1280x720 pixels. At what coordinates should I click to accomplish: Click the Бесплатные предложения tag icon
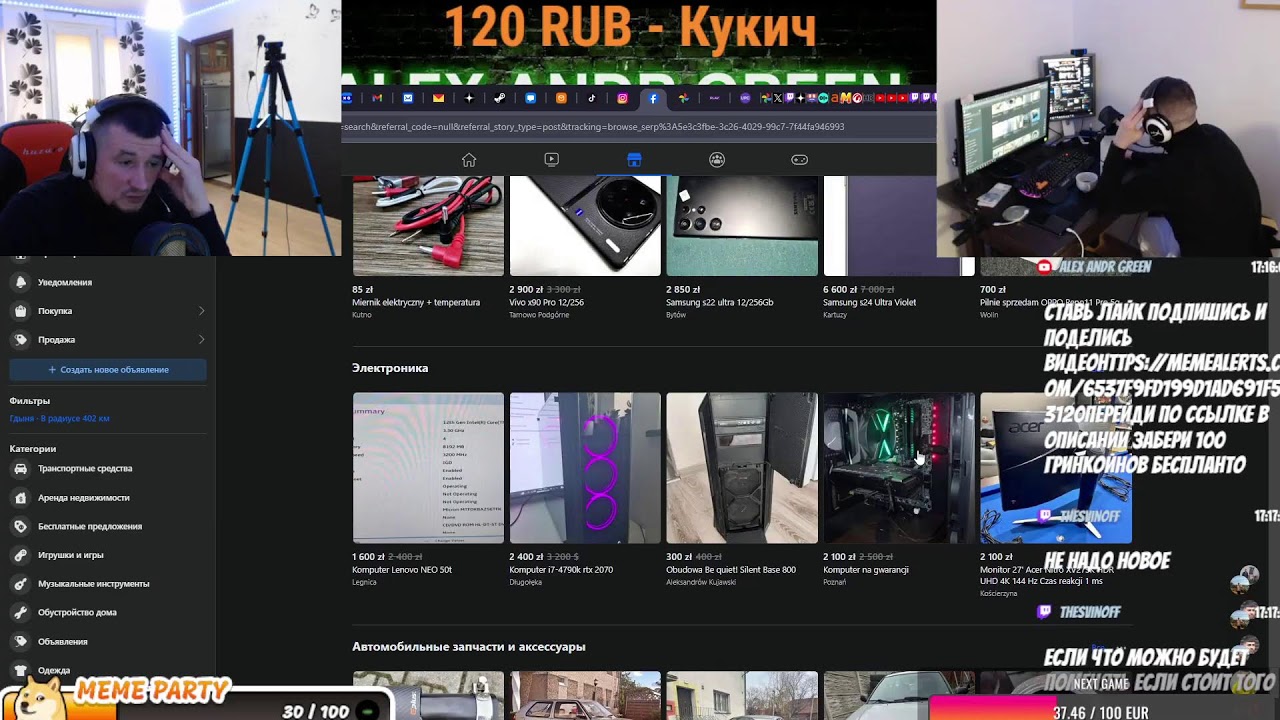(x=21, y=526)
